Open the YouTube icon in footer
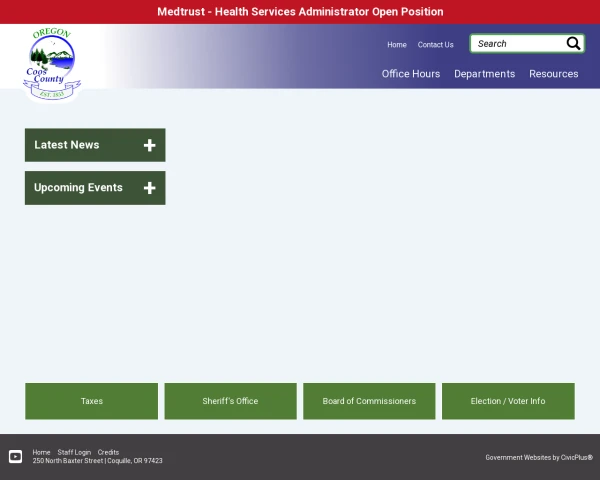 [15, 456]
